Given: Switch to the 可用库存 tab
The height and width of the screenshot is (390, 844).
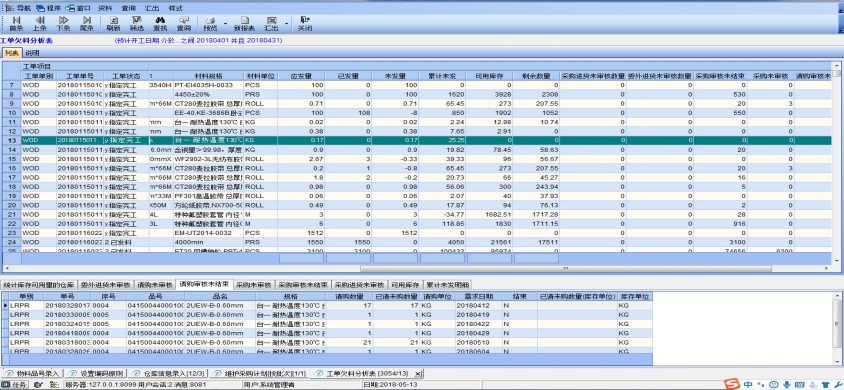Looking at the screenshot, I should [x=405, y=285].
